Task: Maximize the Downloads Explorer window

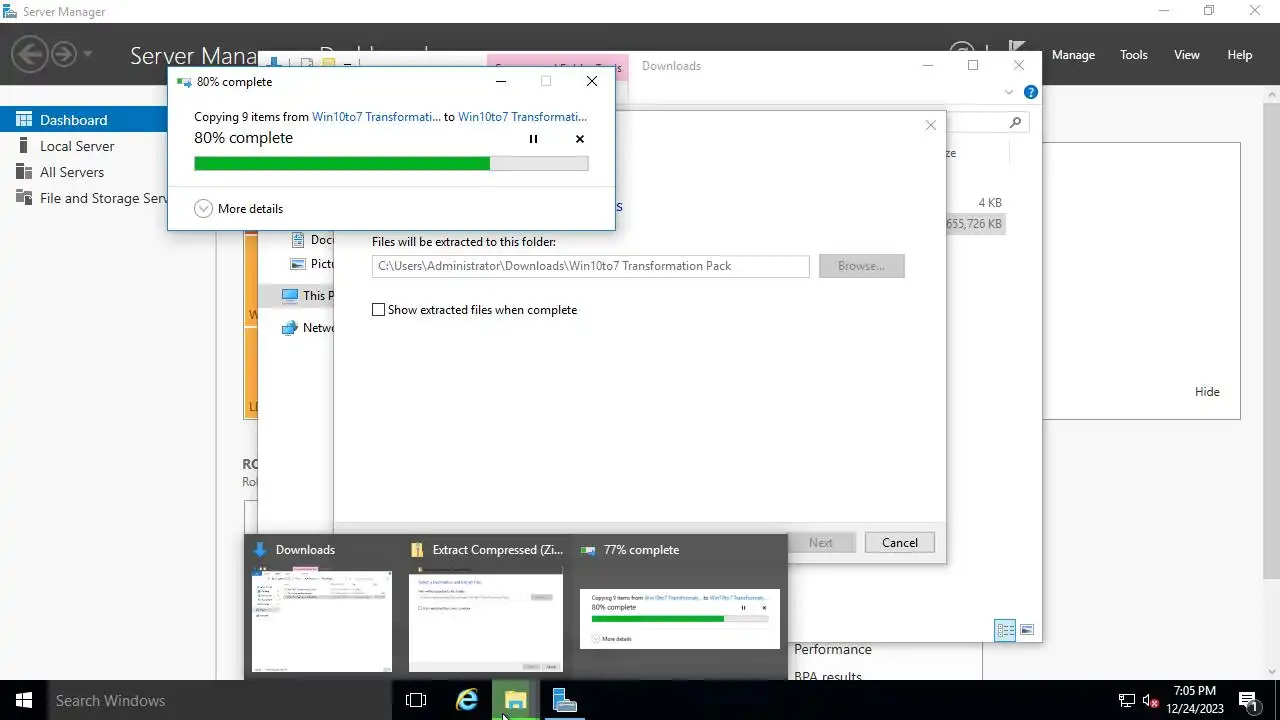Action: click(973, 66)
